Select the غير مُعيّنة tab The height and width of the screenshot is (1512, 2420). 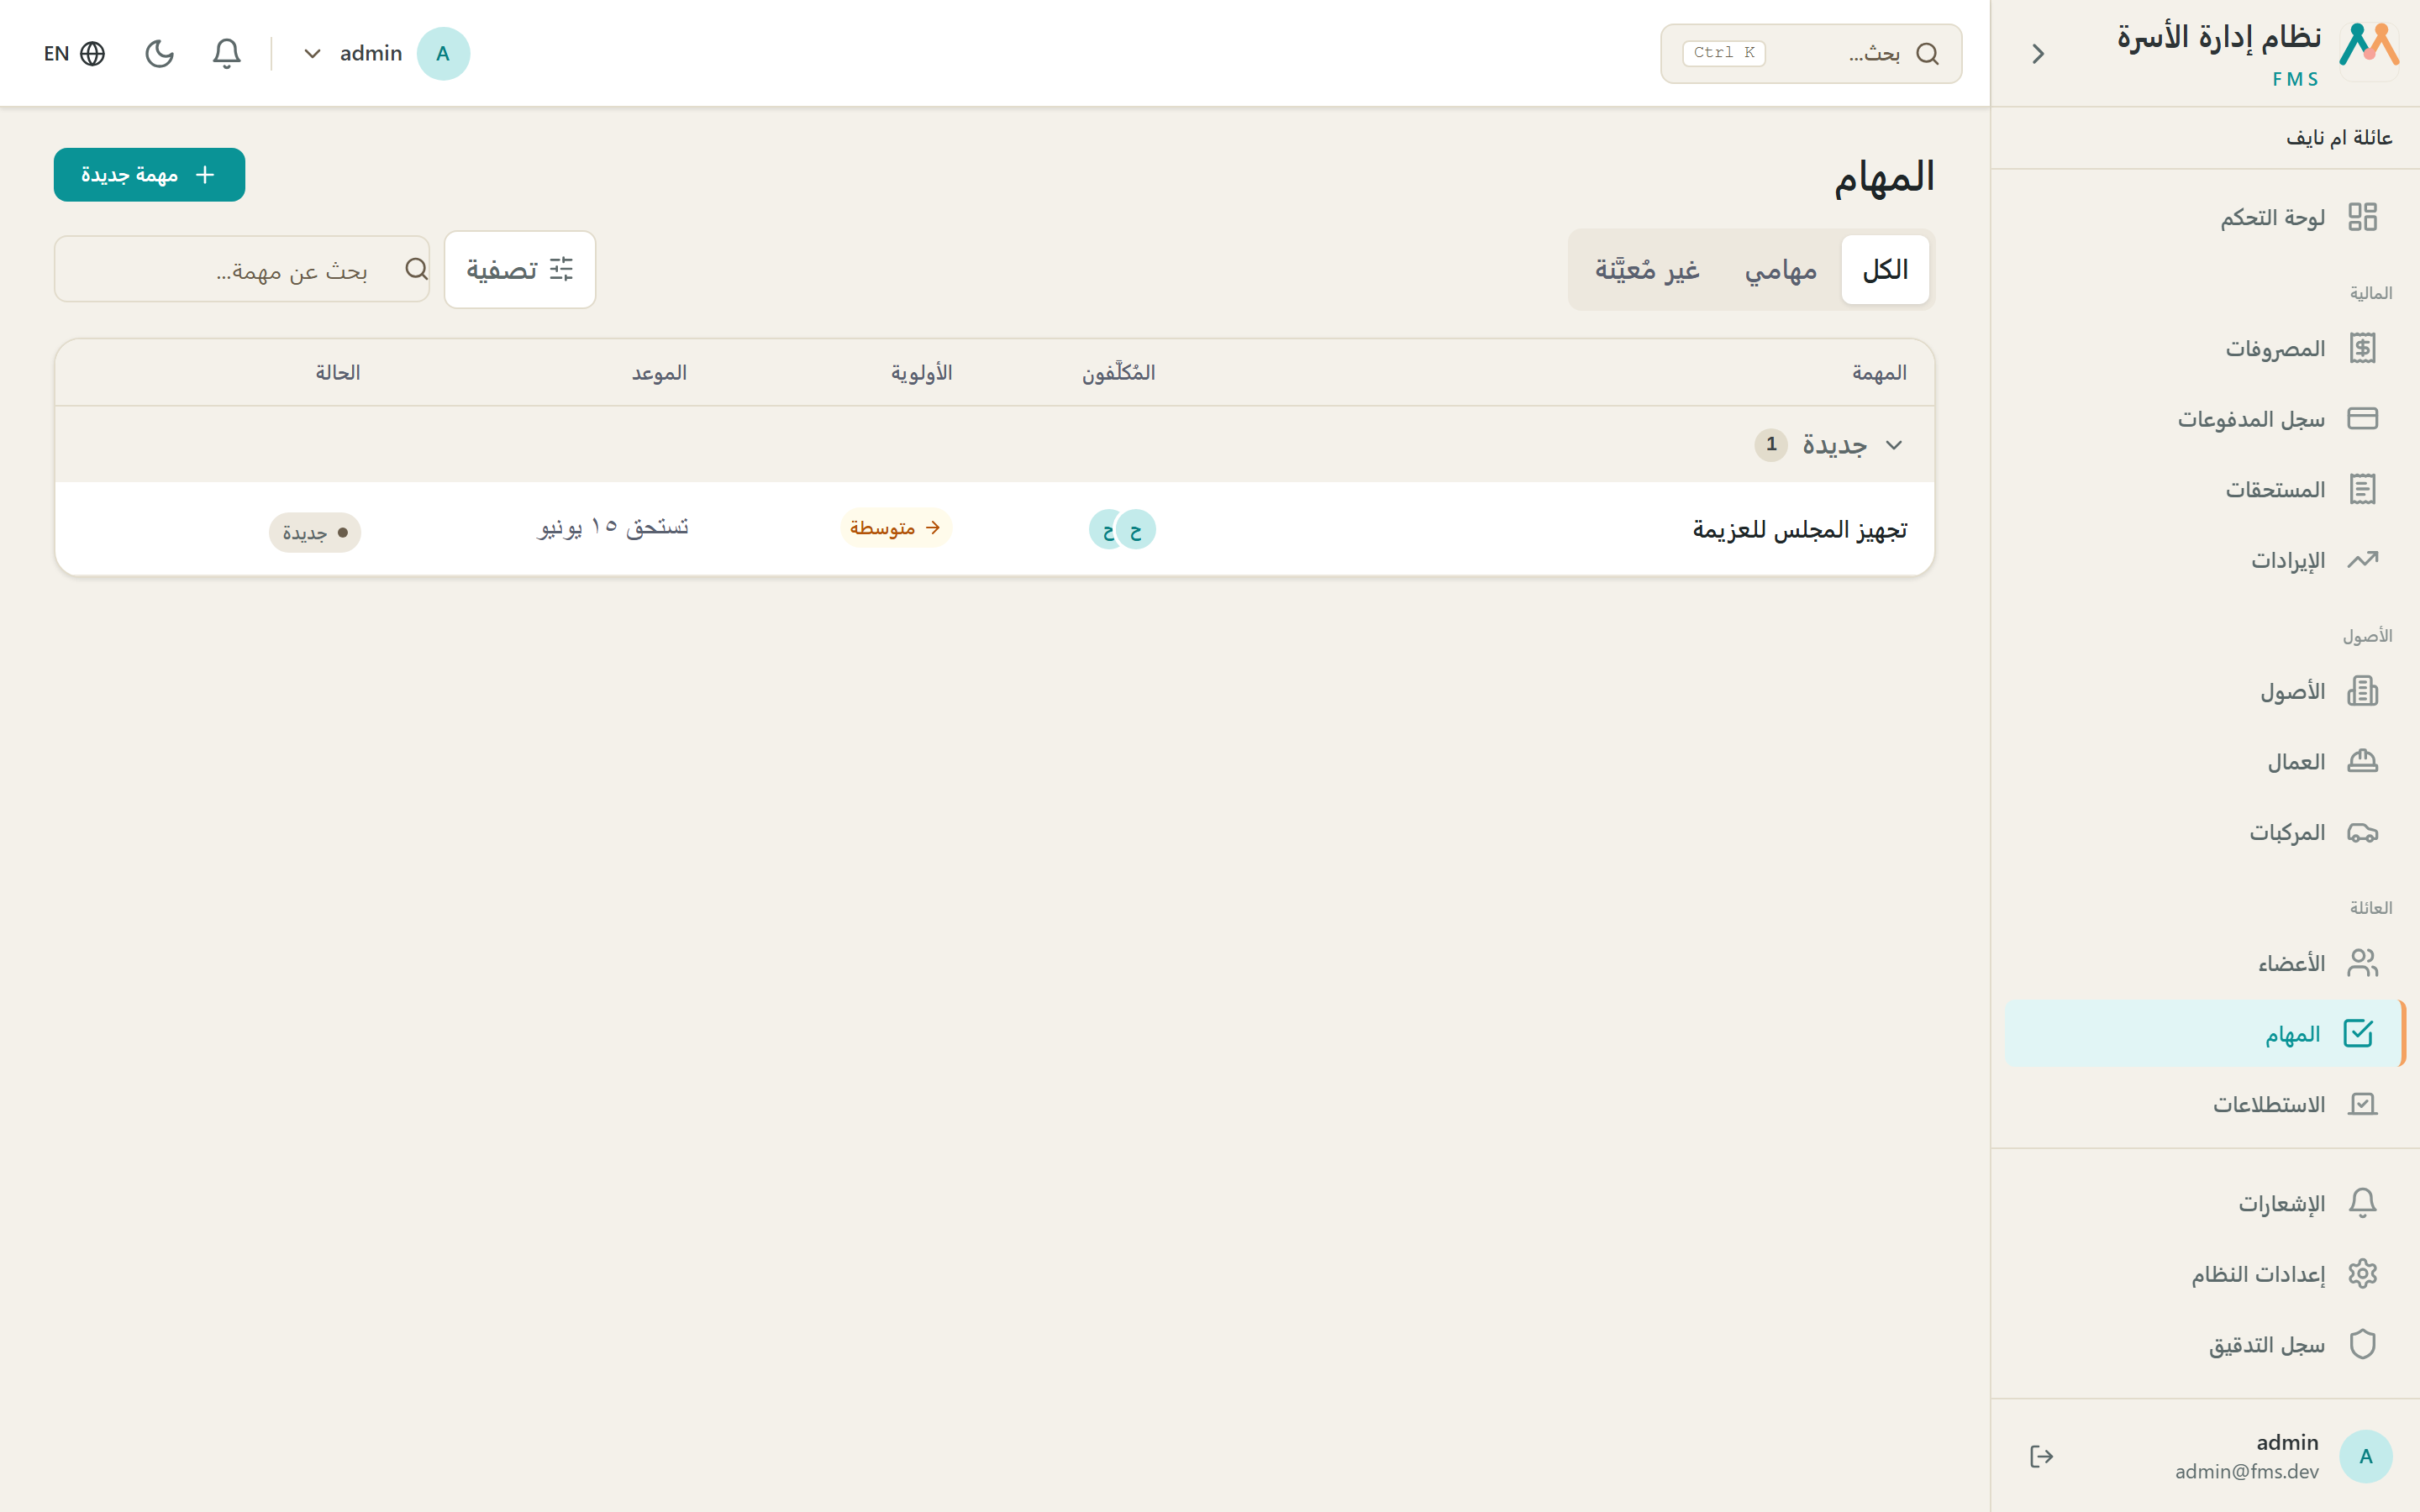click(x=1647, y=269)
